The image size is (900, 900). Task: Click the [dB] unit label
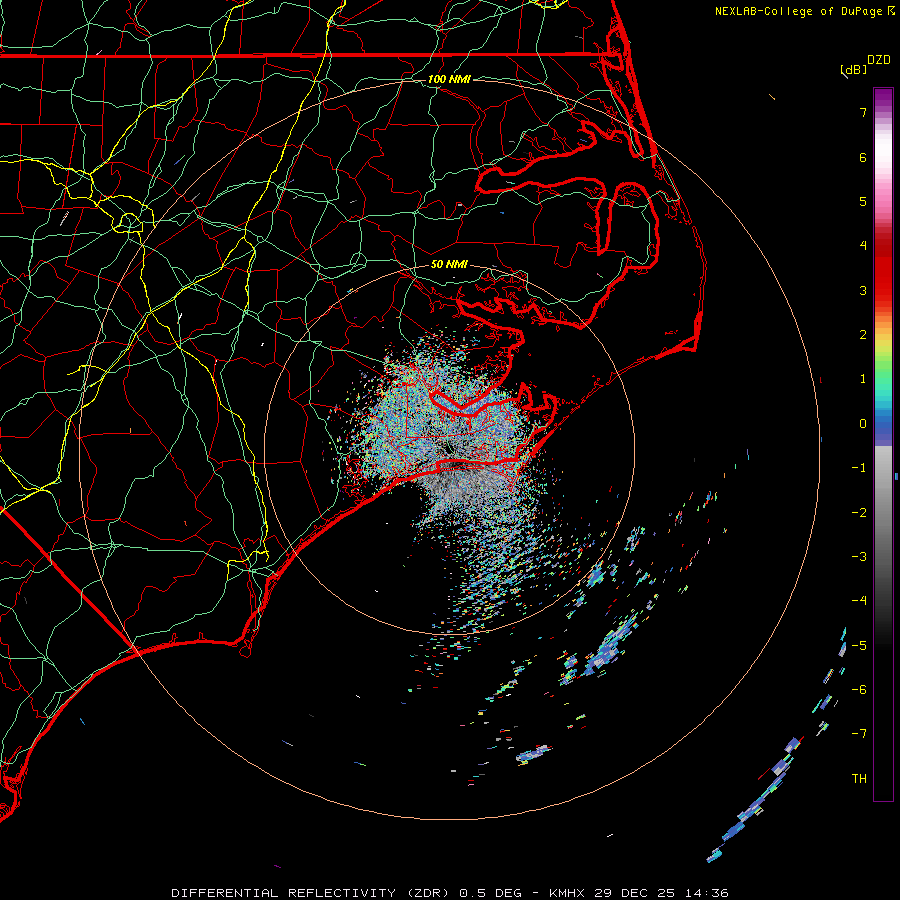point(854,69)
